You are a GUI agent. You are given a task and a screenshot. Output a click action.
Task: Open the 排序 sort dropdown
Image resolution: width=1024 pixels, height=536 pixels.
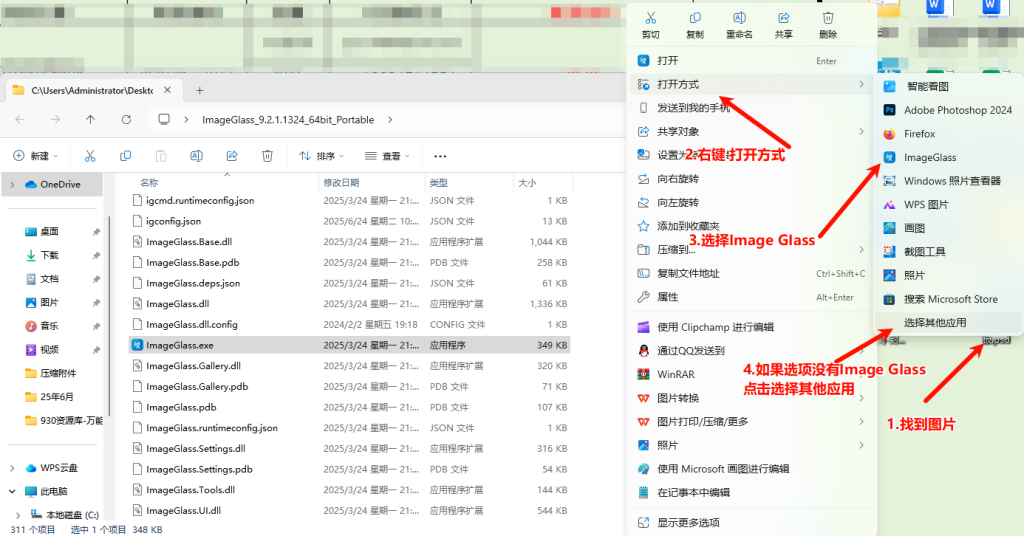coord(319,156)
